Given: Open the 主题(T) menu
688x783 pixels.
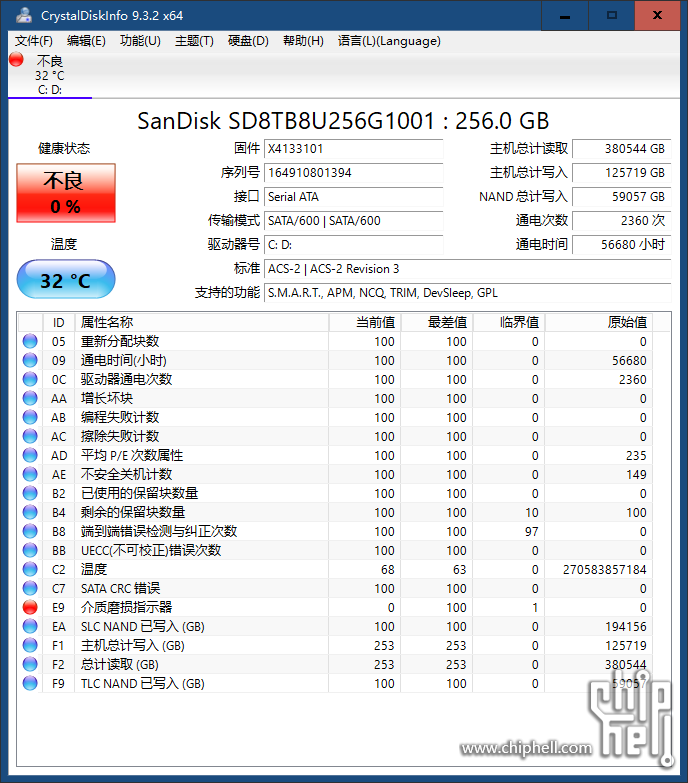Looking at the screenshot, I should 194,41.
